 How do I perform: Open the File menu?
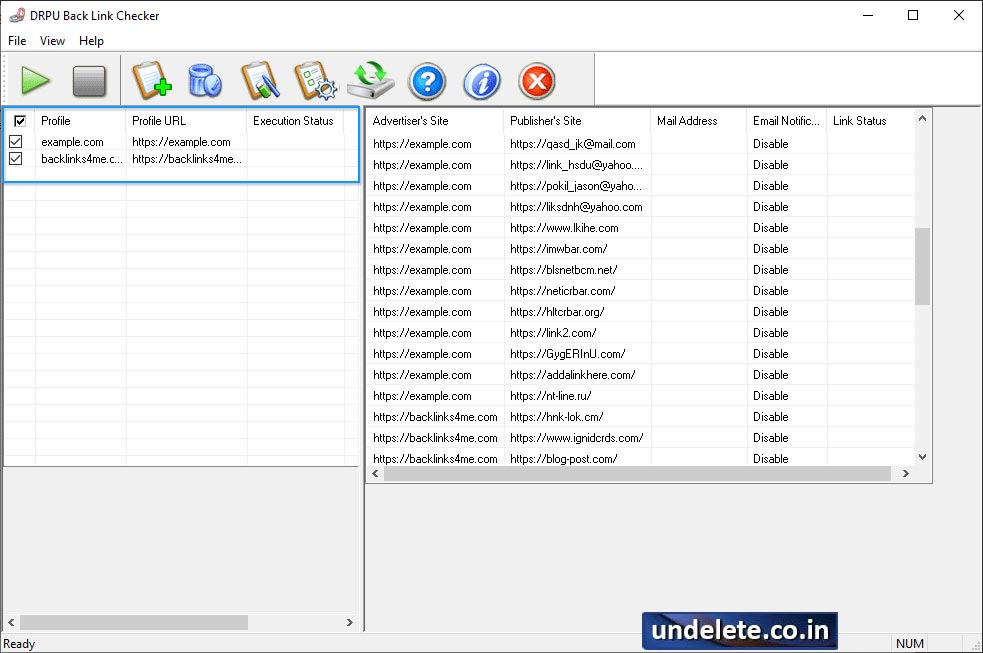(x=16, y=41)
